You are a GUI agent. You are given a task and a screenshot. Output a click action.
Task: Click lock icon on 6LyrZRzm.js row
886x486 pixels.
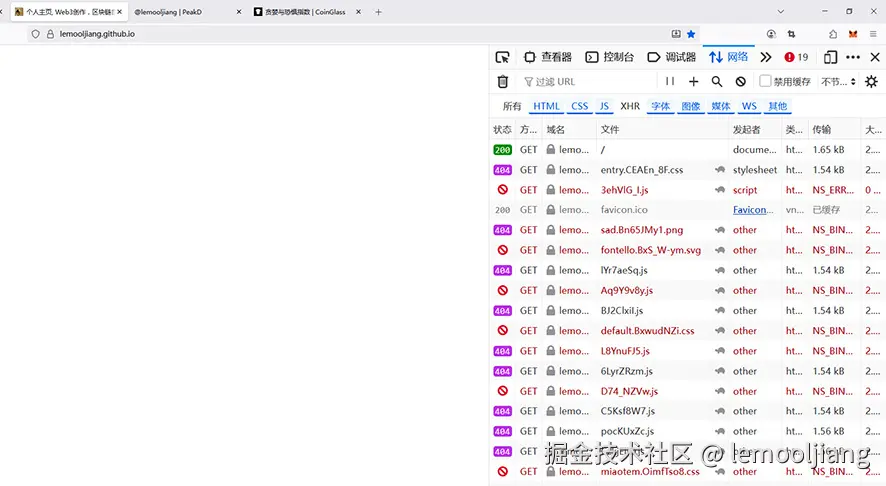pos(550,371)
